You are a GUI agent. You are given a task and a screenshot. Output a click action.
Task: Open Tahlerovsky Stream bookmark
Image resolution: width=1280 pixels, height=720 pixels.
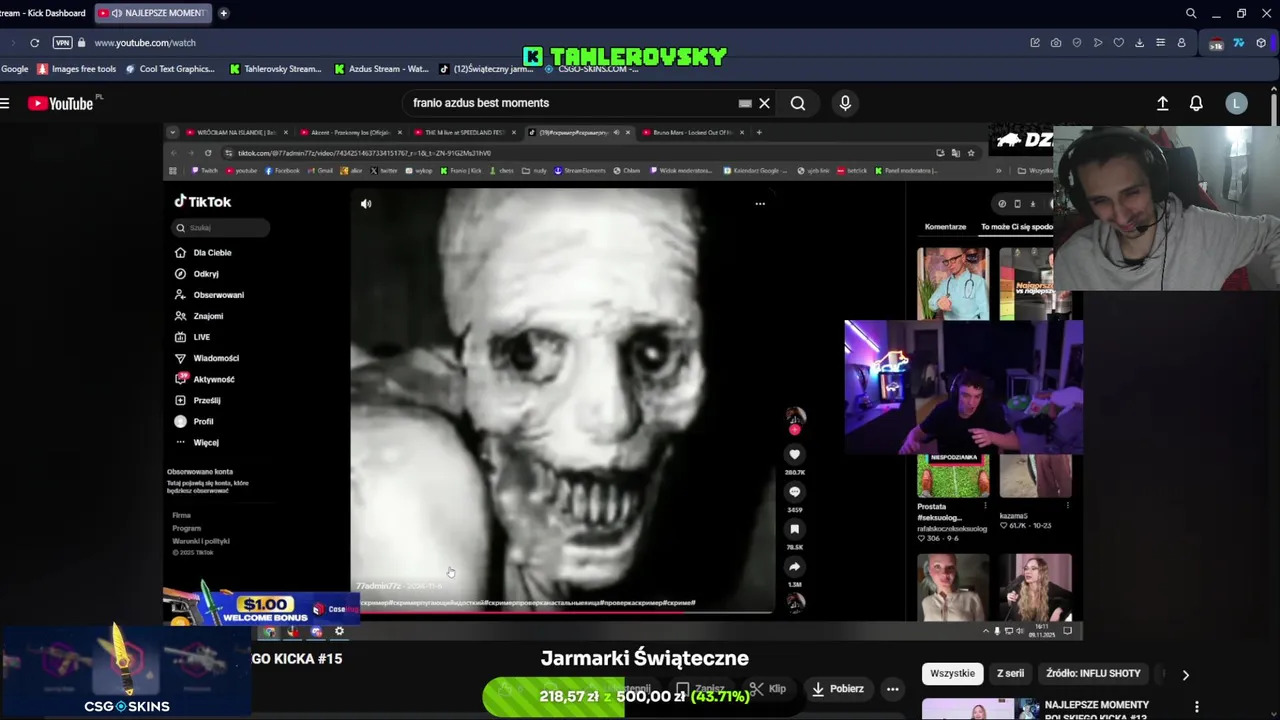276,69
